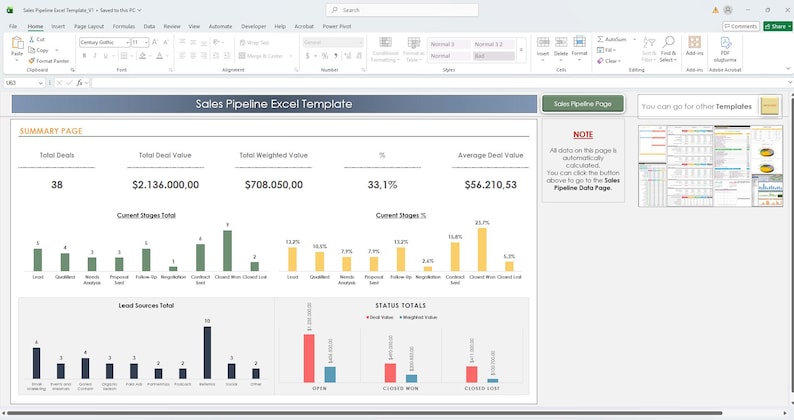Click the Paste clipboard icon
Screen dimensions: 794x420
pos(17,43)
